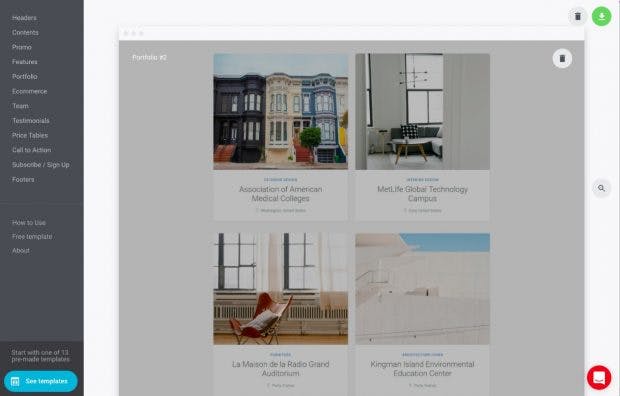Open the Ecommerce blocks category
620x396 pixels.
pyautogui.click(x=29, y=91)
